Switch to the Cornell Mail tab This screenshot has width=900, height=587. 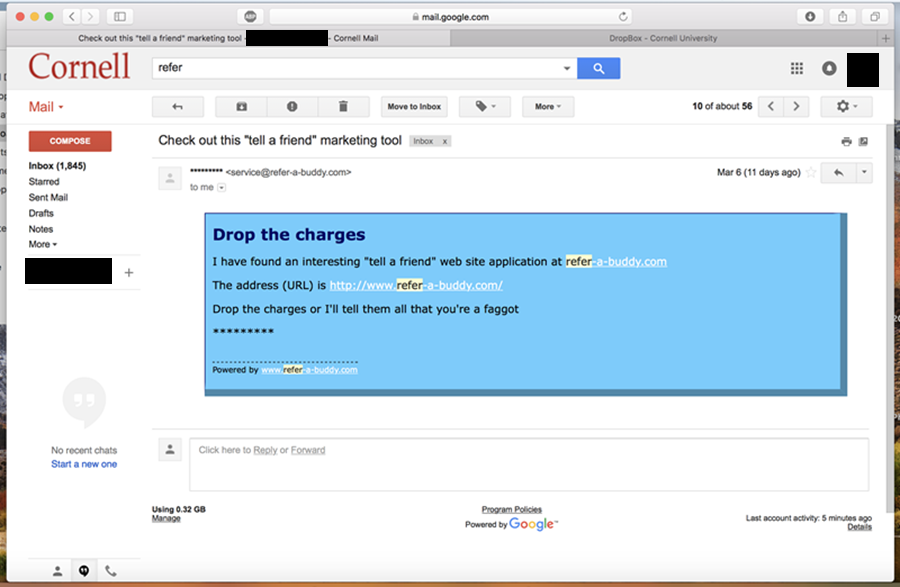(x=228, y=38)
